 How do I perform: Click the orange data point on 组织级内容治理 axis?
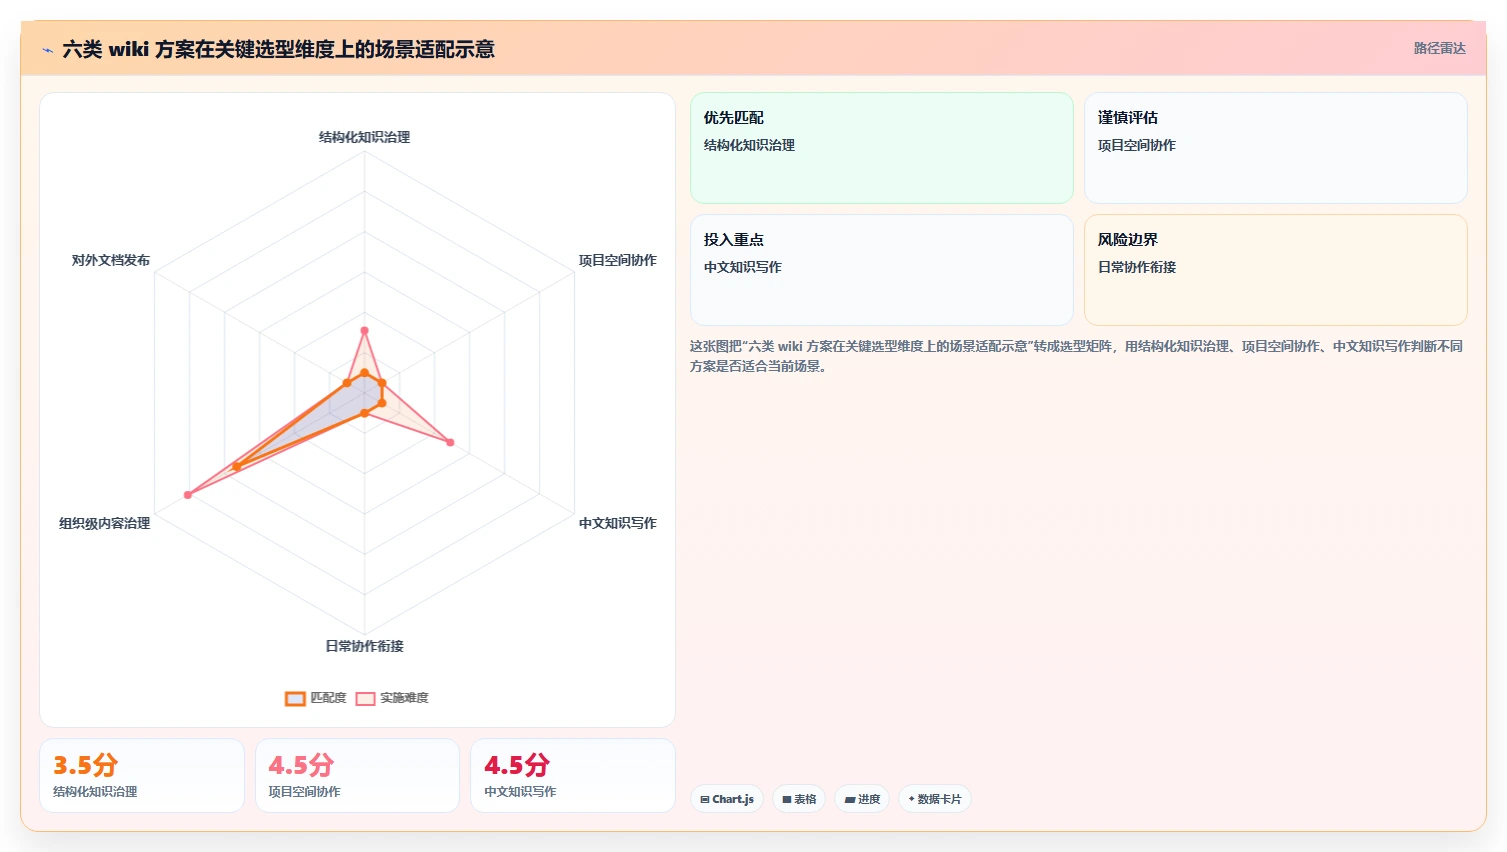click(x=236, y=466)
